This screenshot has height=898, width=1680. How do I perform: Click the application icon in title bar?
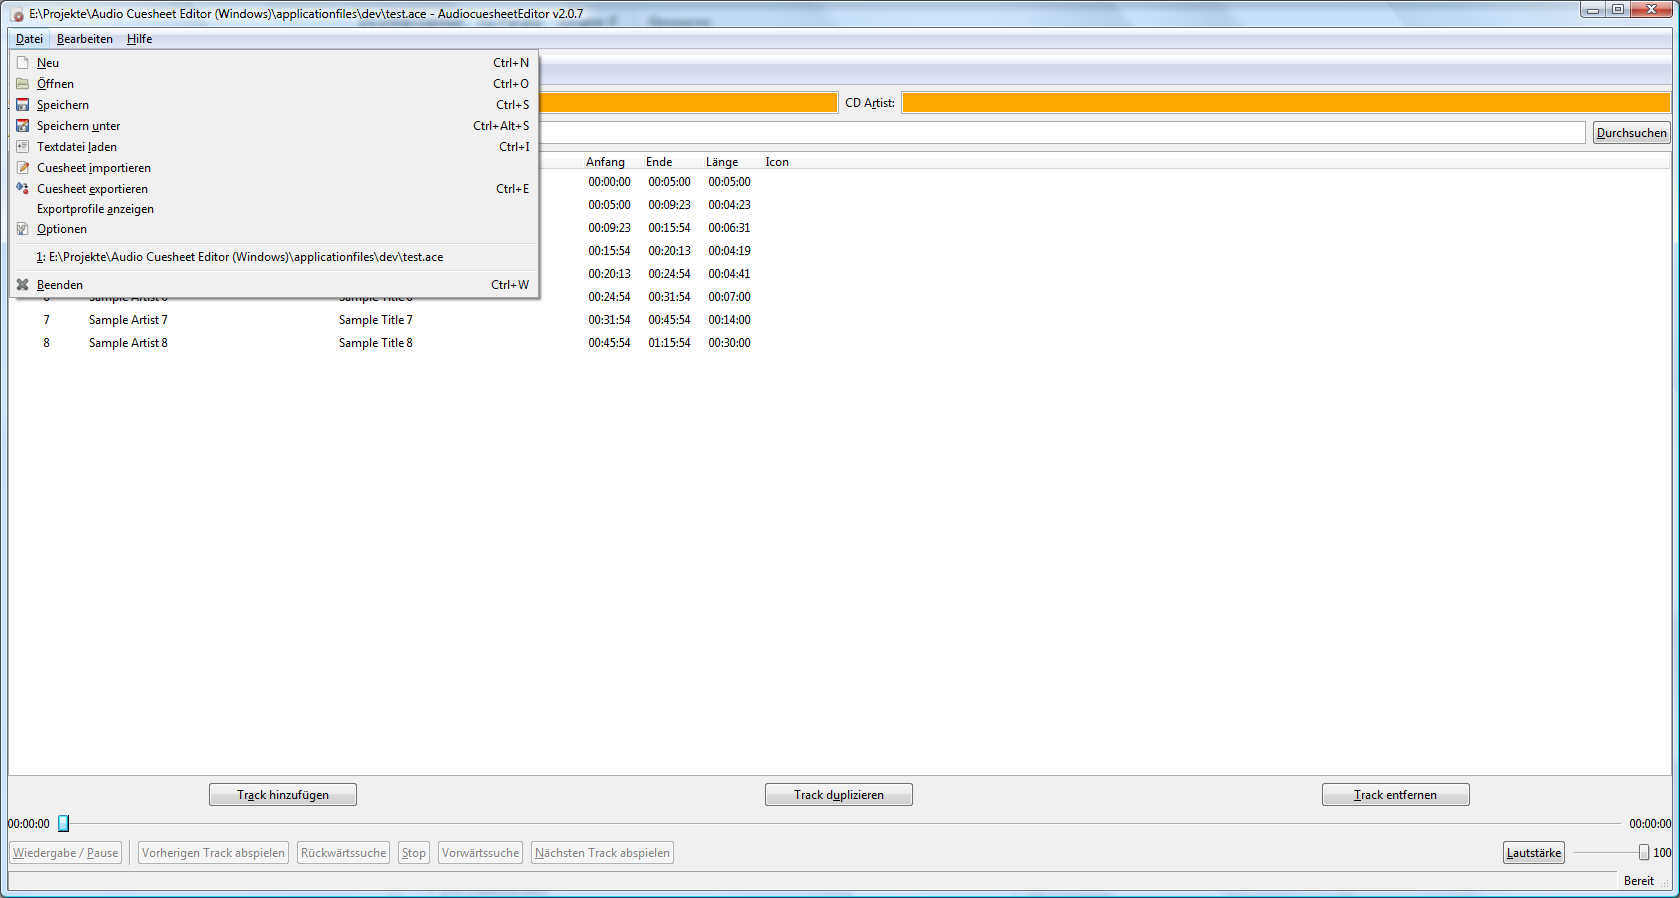click(x=17, y=14)
